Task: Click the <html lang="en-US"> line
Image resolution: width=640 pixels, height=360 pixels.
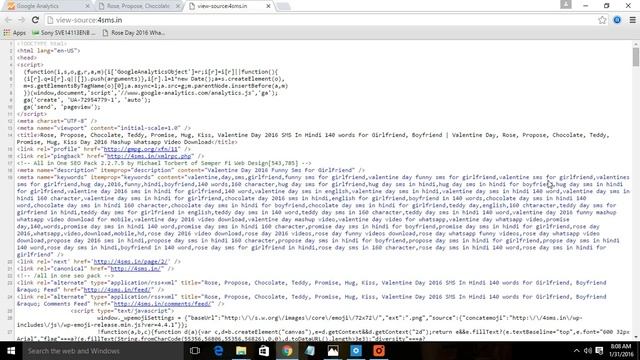Action: pos(49,51)
